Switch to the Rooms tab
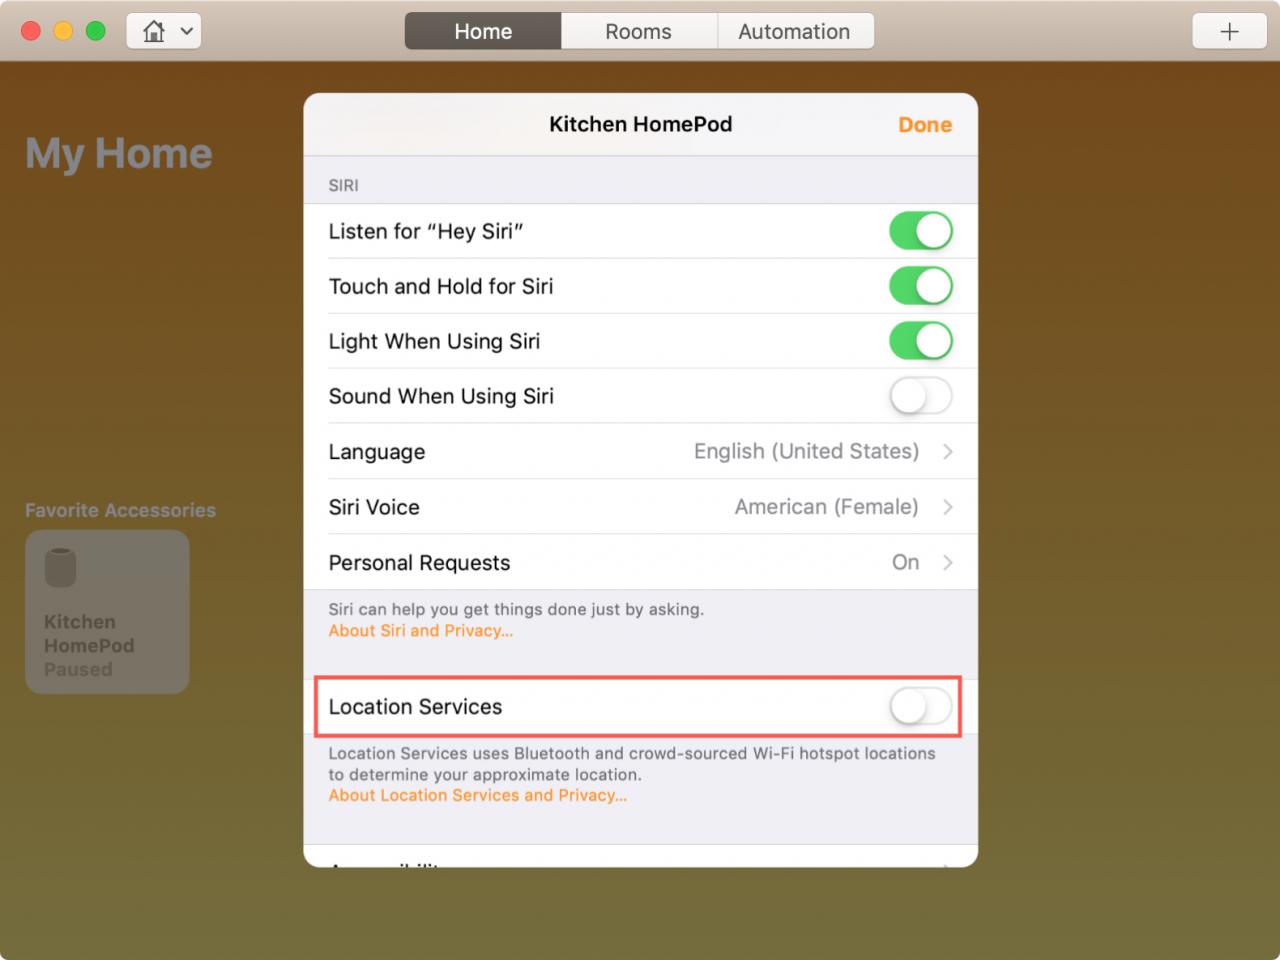The width and height of the screenshot is (1280, 960). (638, 31)
